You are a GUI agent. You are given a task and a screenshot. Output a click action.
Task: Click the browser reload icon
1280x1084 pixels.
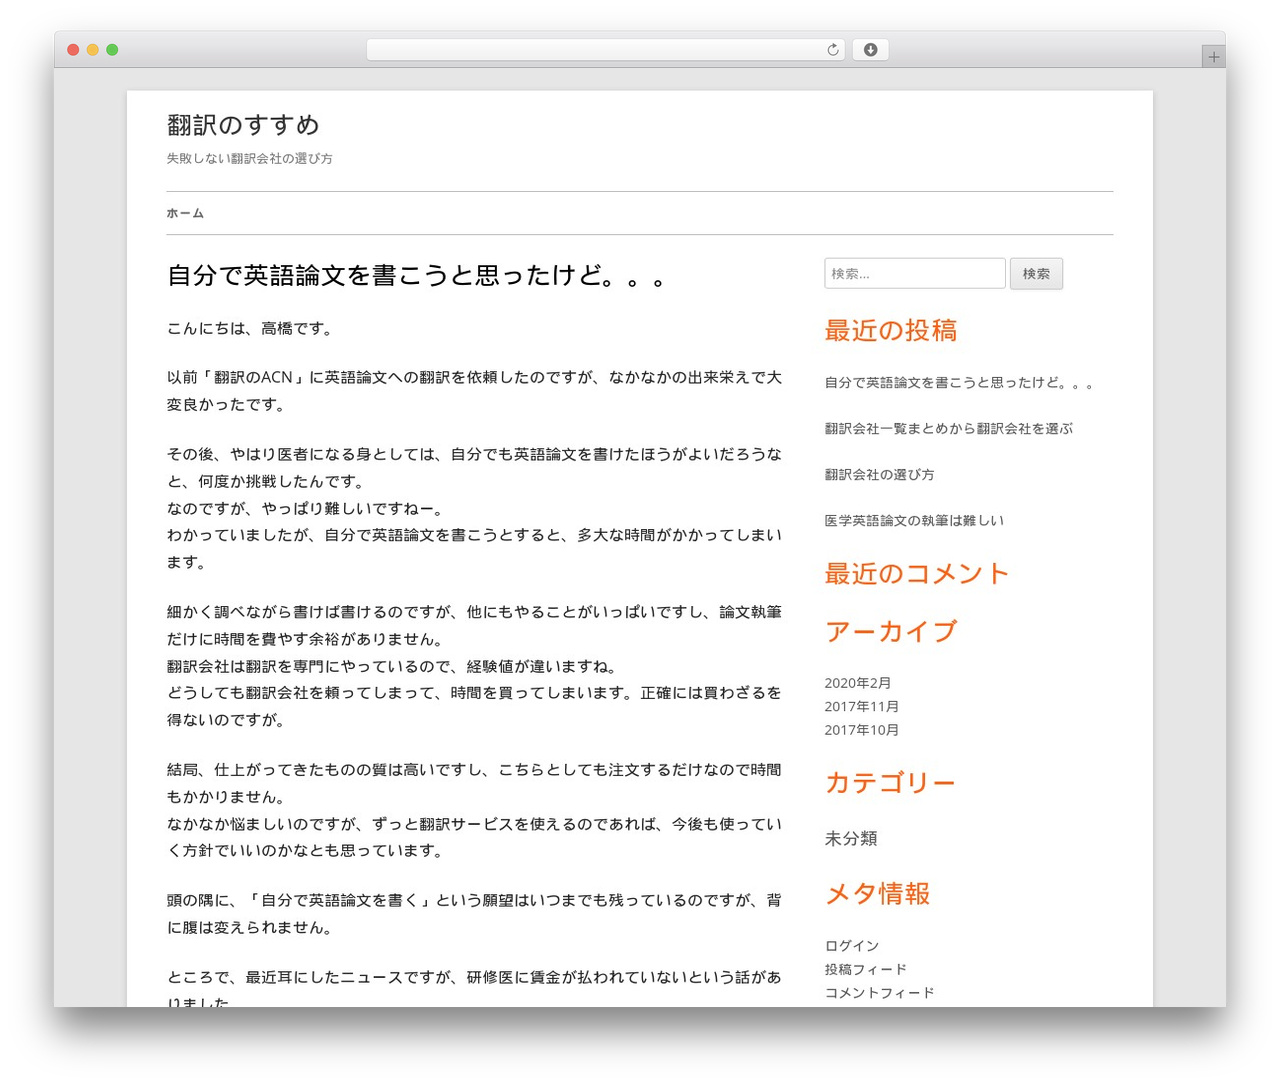[x=833, y=50]
